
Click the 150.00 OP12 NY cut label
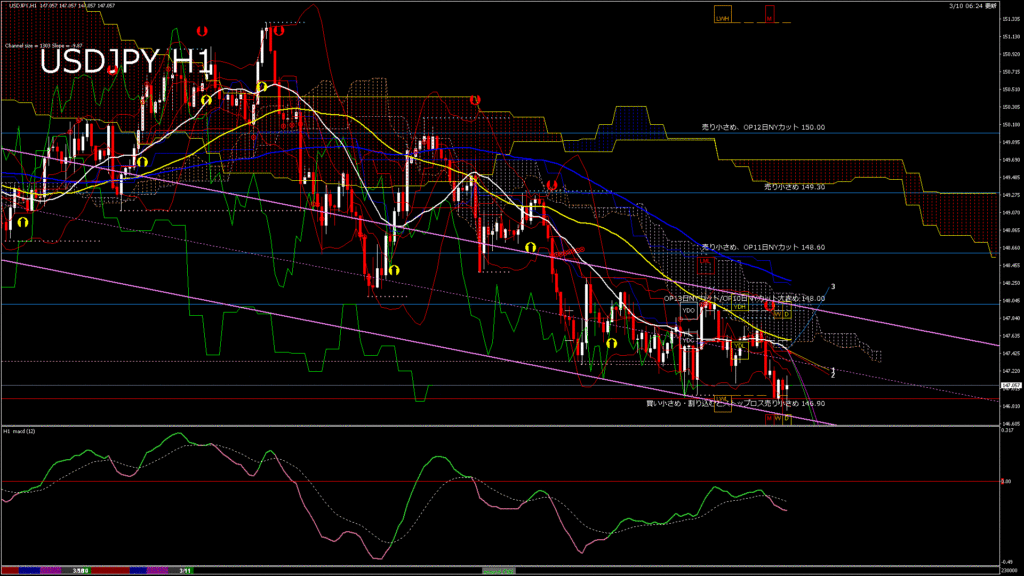pyautogui.click(x=763, y=128)
